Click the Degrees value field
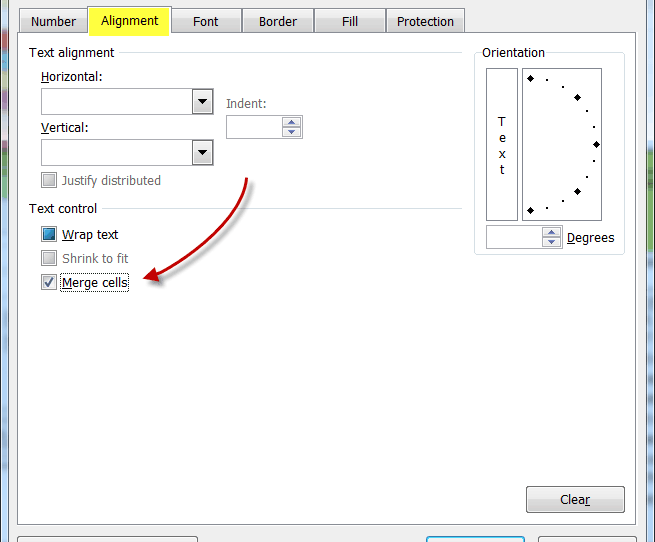The height and width of the screenshot is (542, 655). (514, 237)
